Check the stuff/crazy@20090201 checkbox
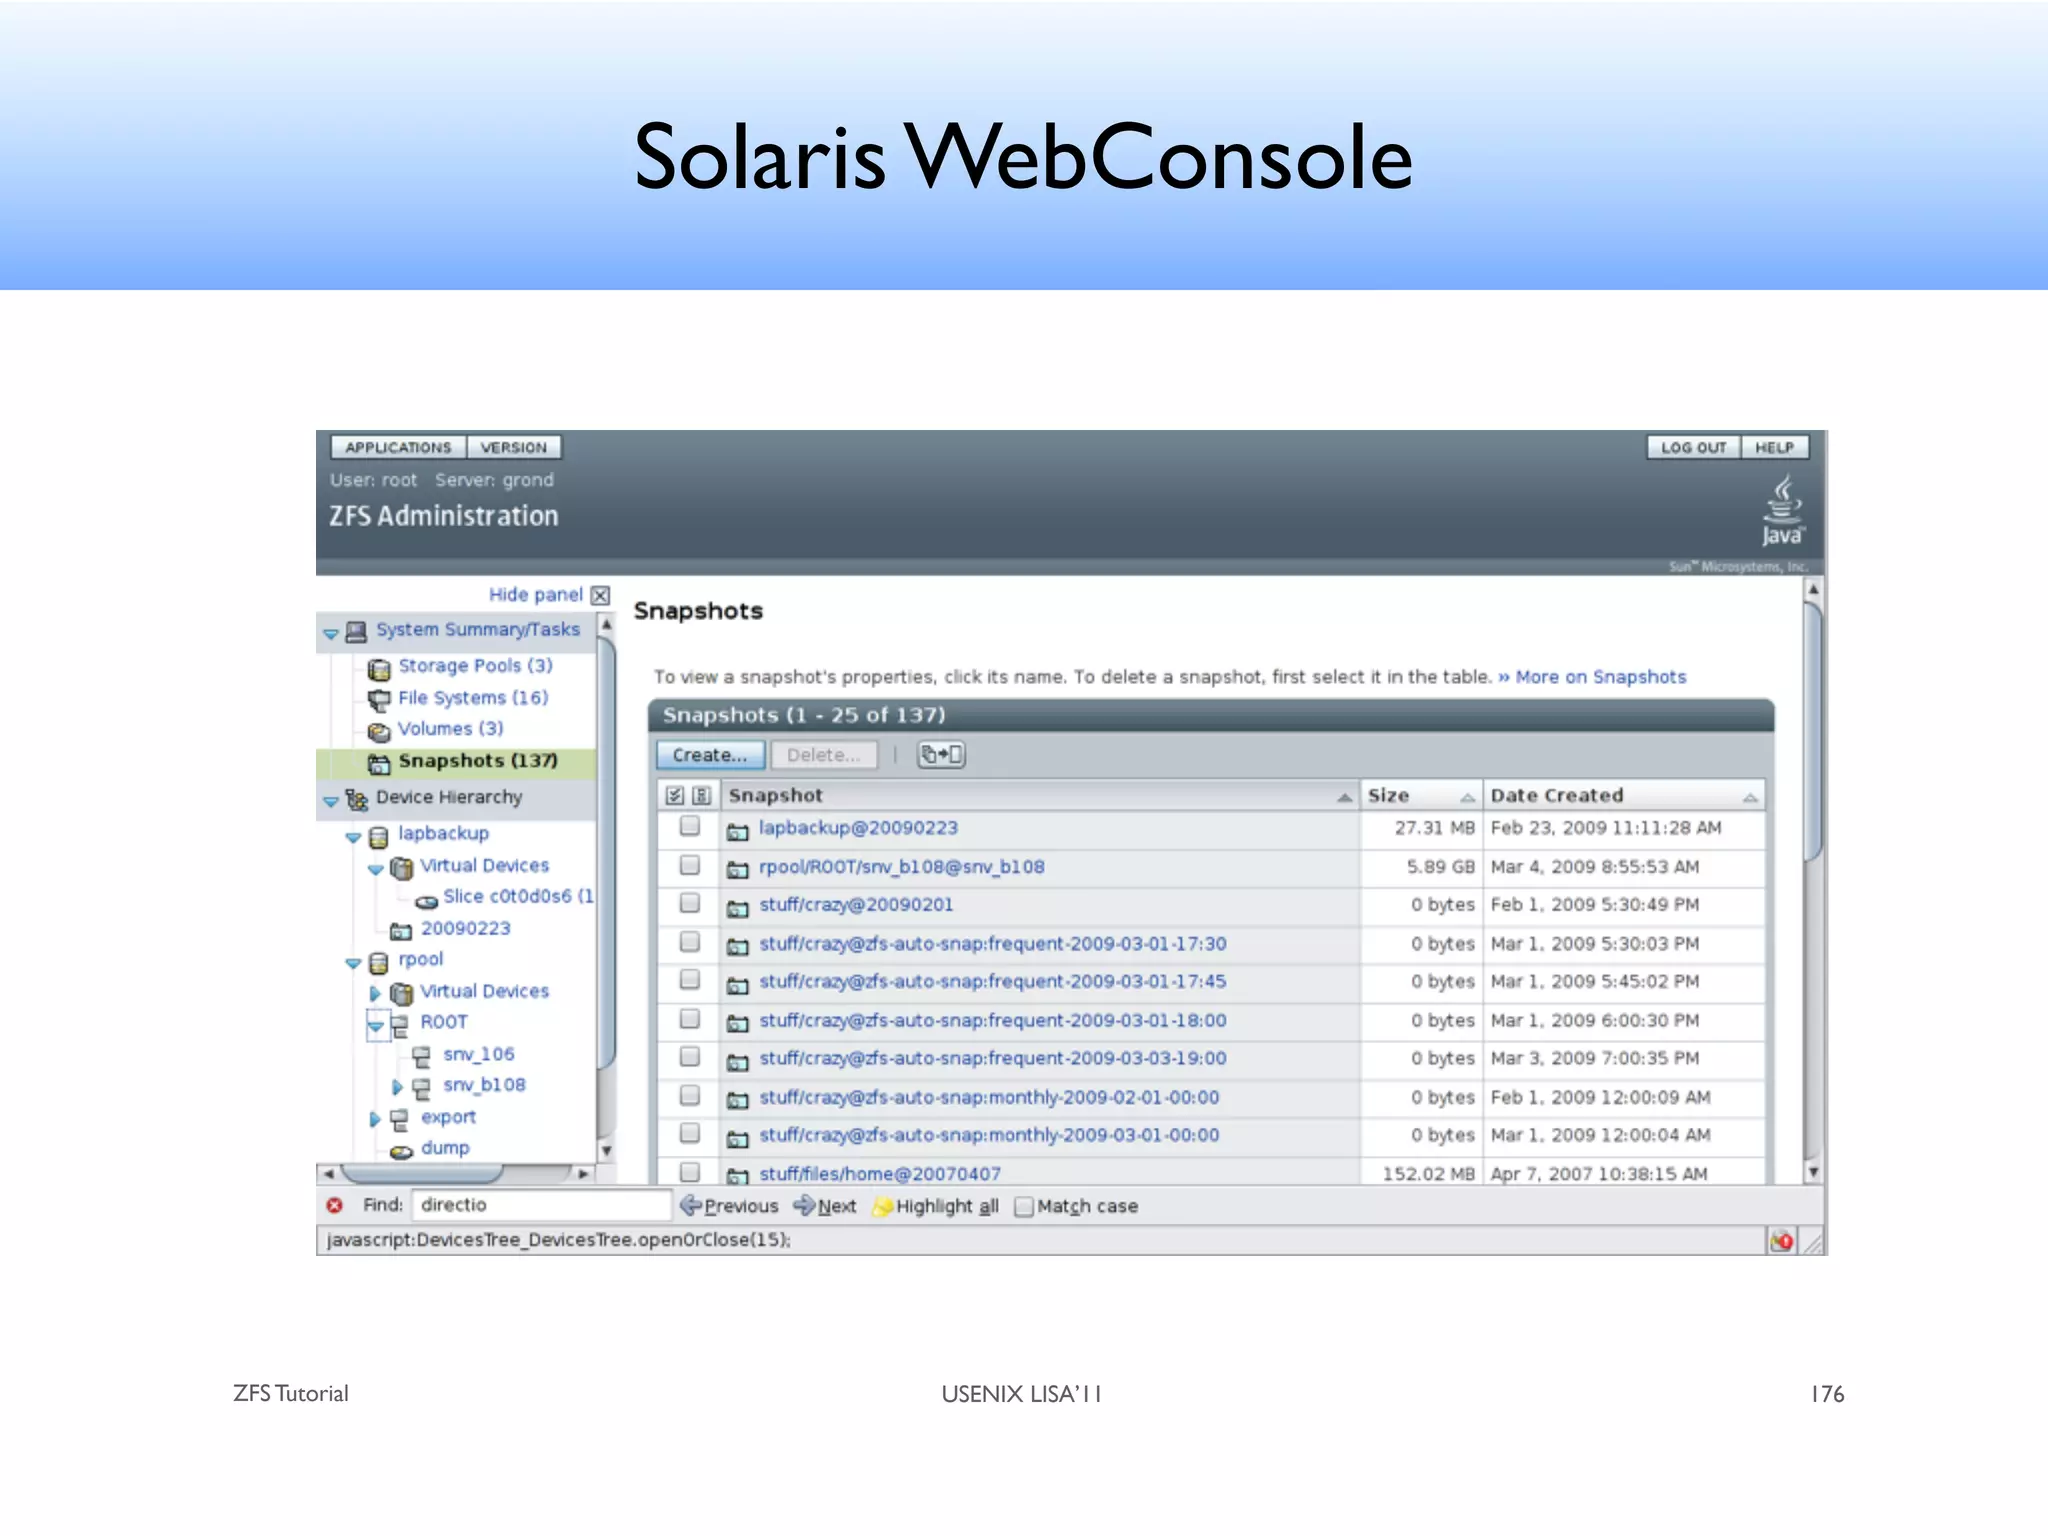 point(689,903)
